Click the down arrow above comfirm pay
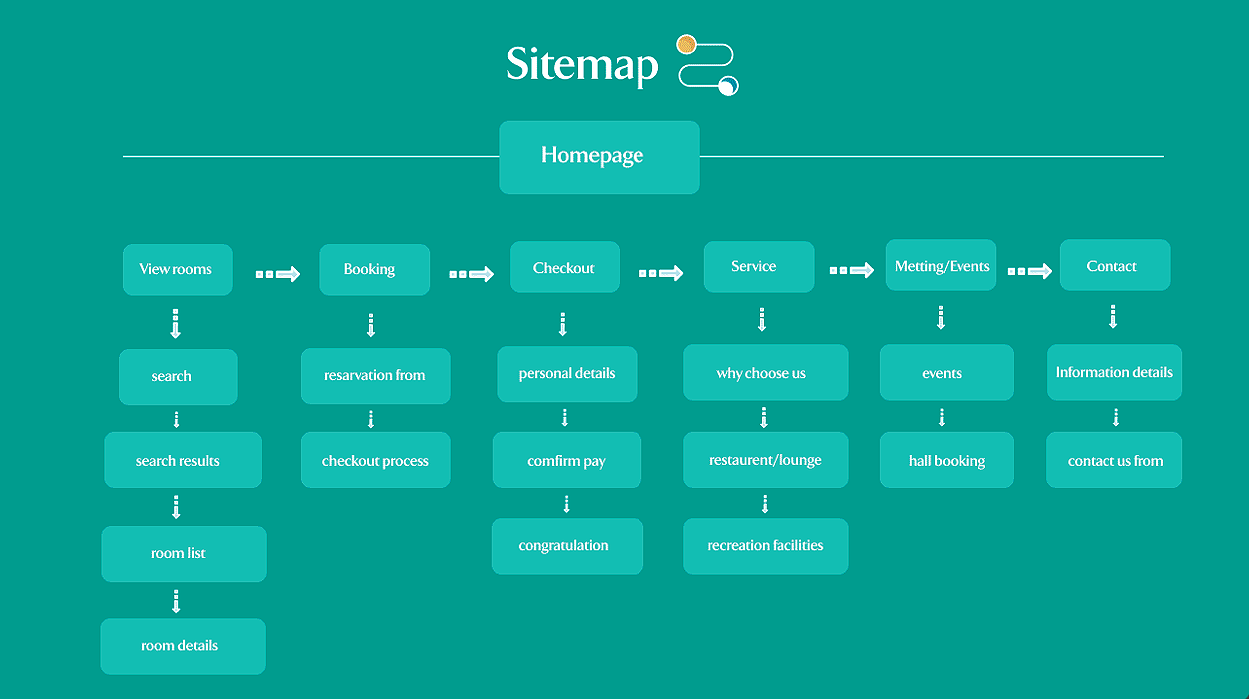The image size is (1249, 699). click(565, 417)
